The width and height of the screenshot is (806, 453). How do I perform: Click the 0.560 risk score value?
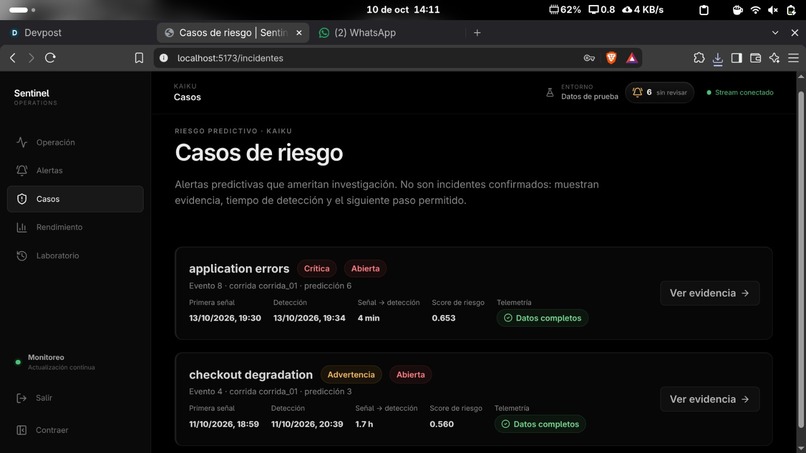tap(442, 424)
